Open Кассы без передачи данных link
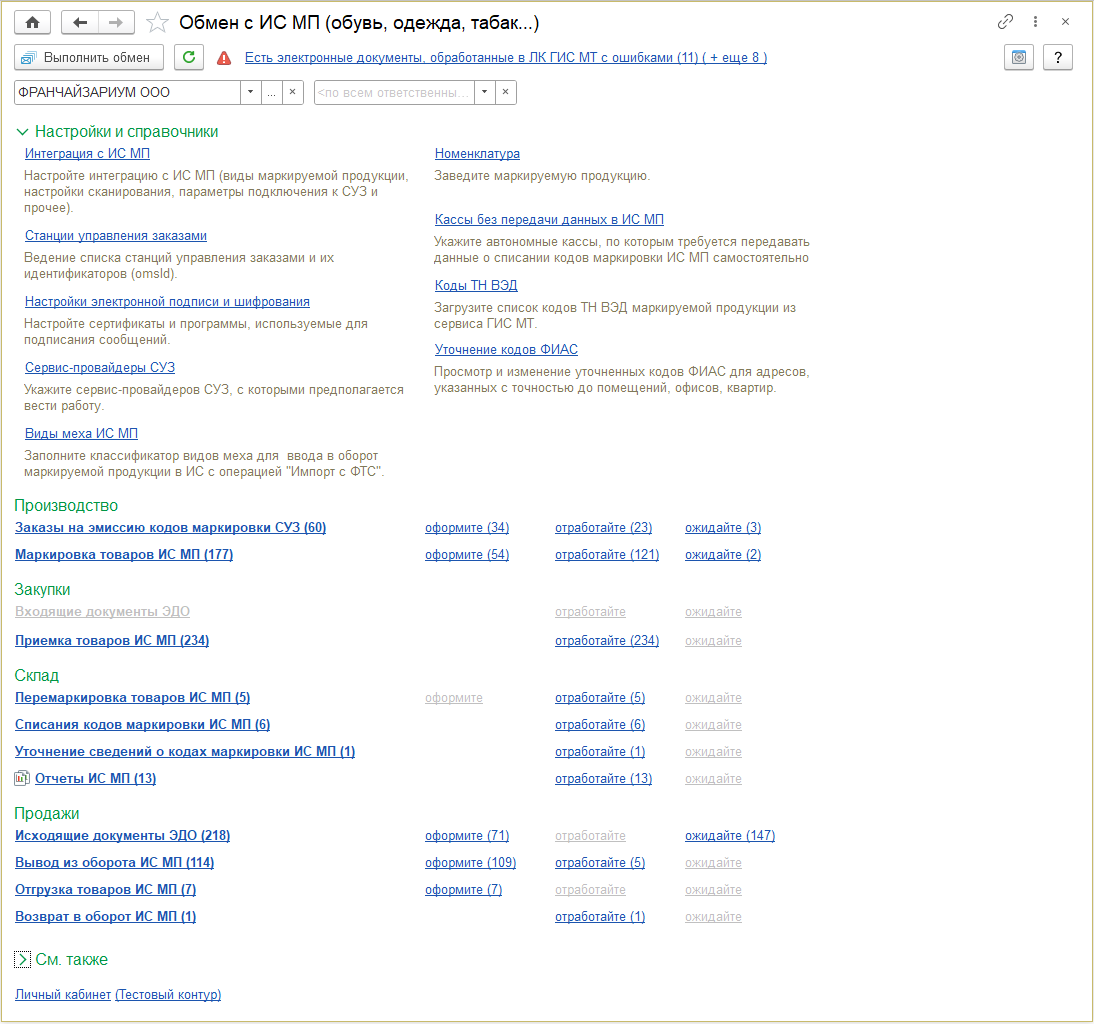1094x1024 pixels. [x=549, y=220]
